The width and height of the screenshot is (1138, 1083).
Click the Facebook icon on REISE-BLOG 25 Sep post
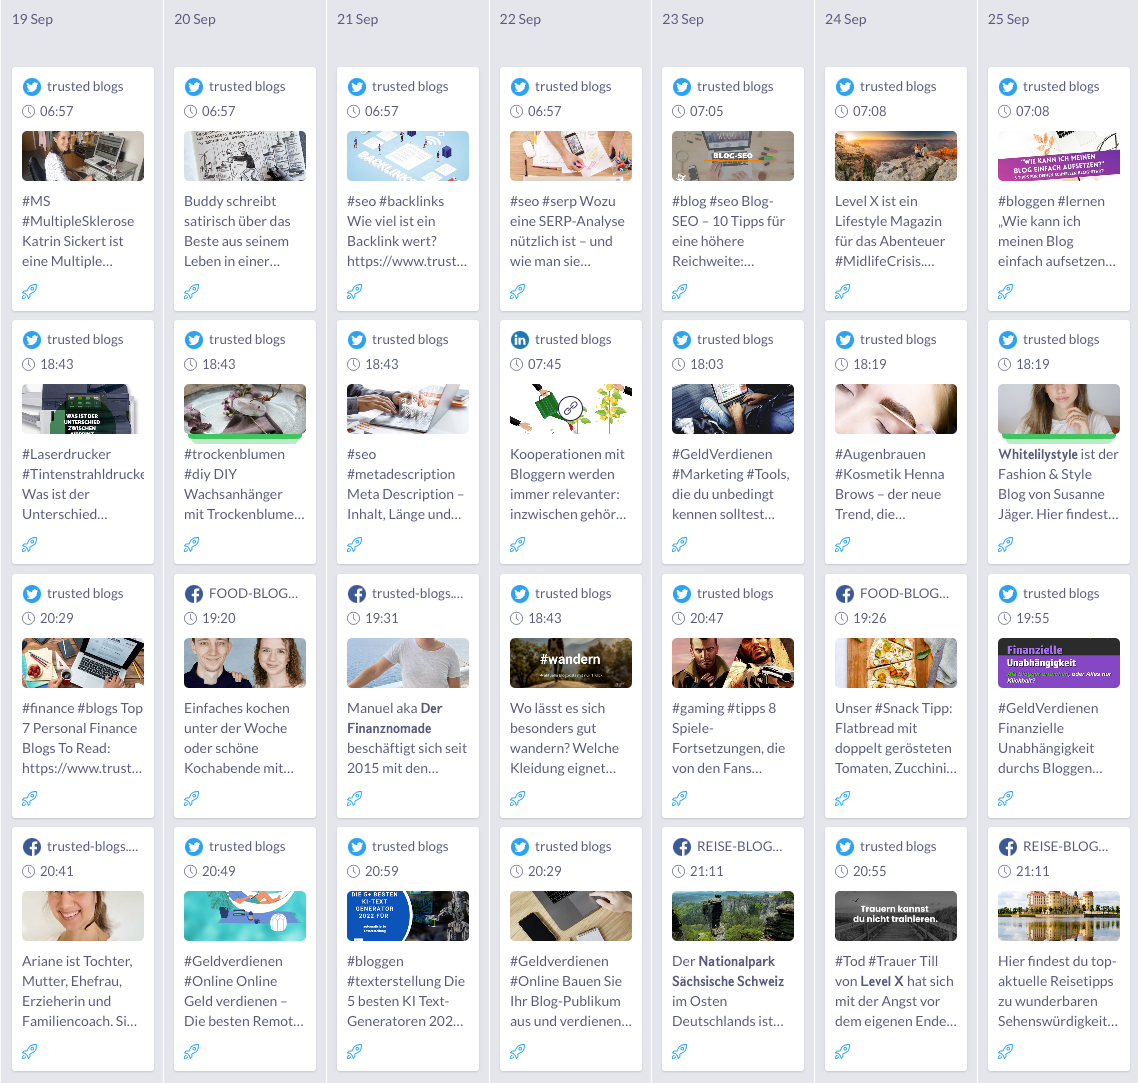coord(1008,847)
